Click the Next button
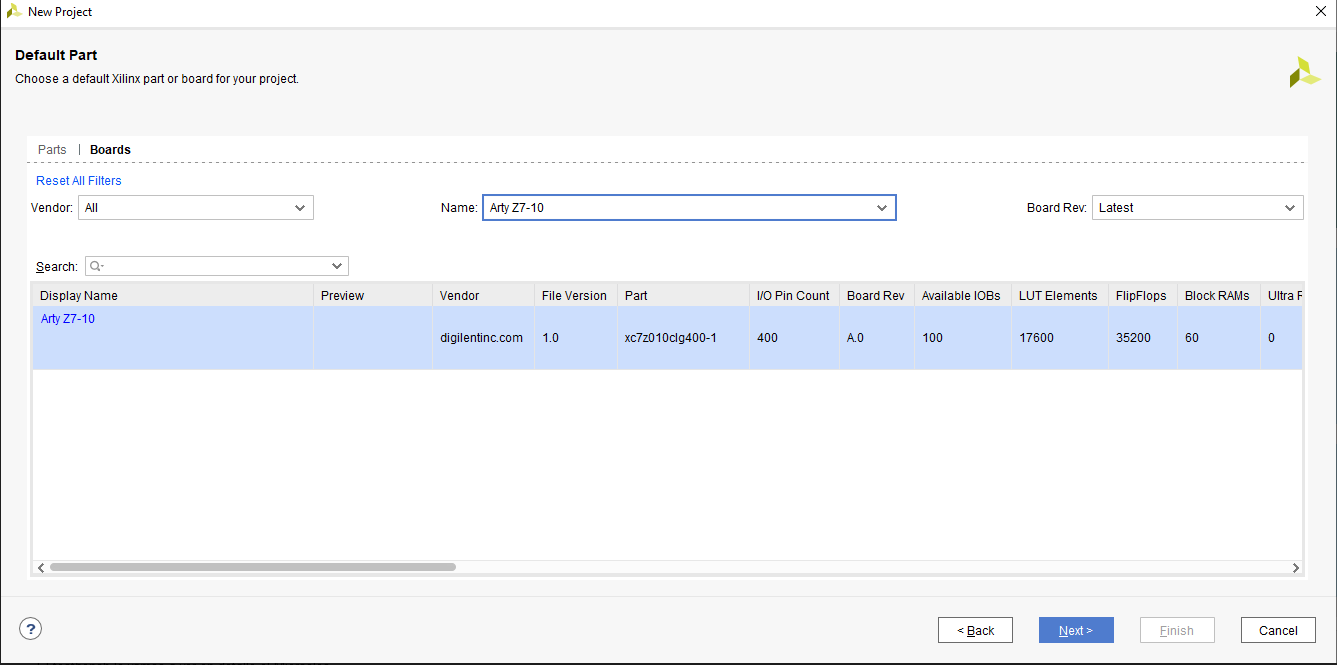This screenshot has width=1337, height=665. (x=1076, y=630)
